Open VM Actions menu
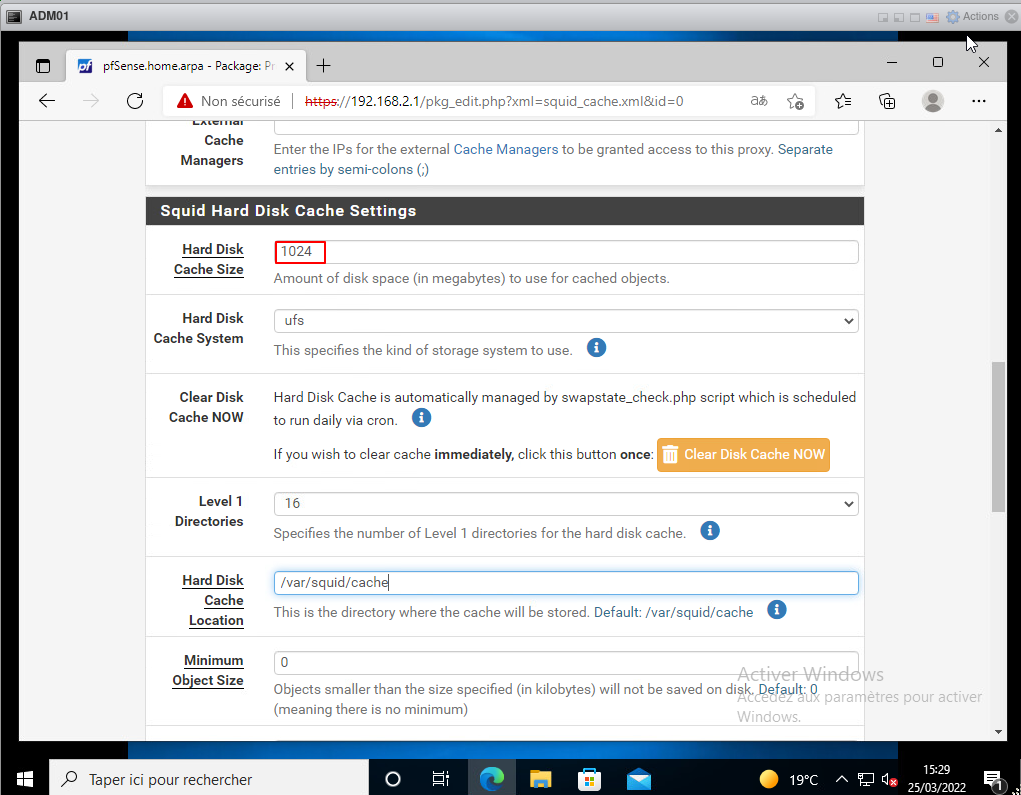 [x=973, y=16]
